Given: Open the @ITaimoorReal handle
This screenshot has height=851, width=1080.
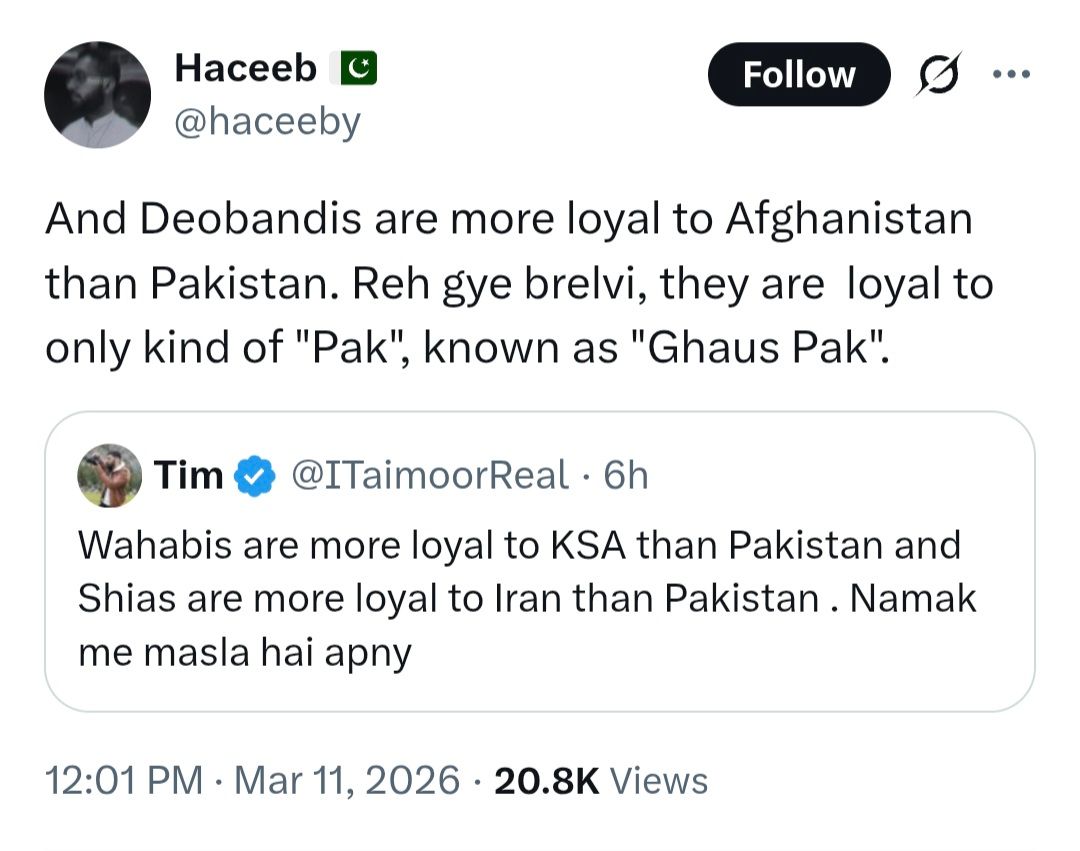Looking at the screenshot, I should click(x=430, y=476).
